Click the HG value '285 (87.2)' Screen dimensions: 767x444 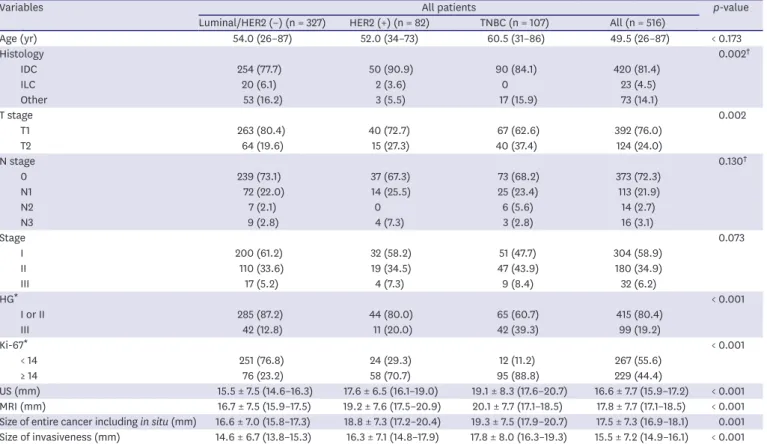click(x=260, y=314)
